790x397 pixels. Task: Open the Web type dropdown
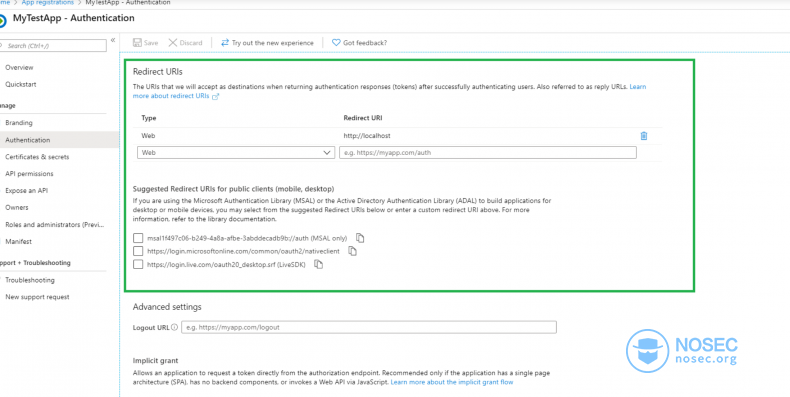[236, 153]
